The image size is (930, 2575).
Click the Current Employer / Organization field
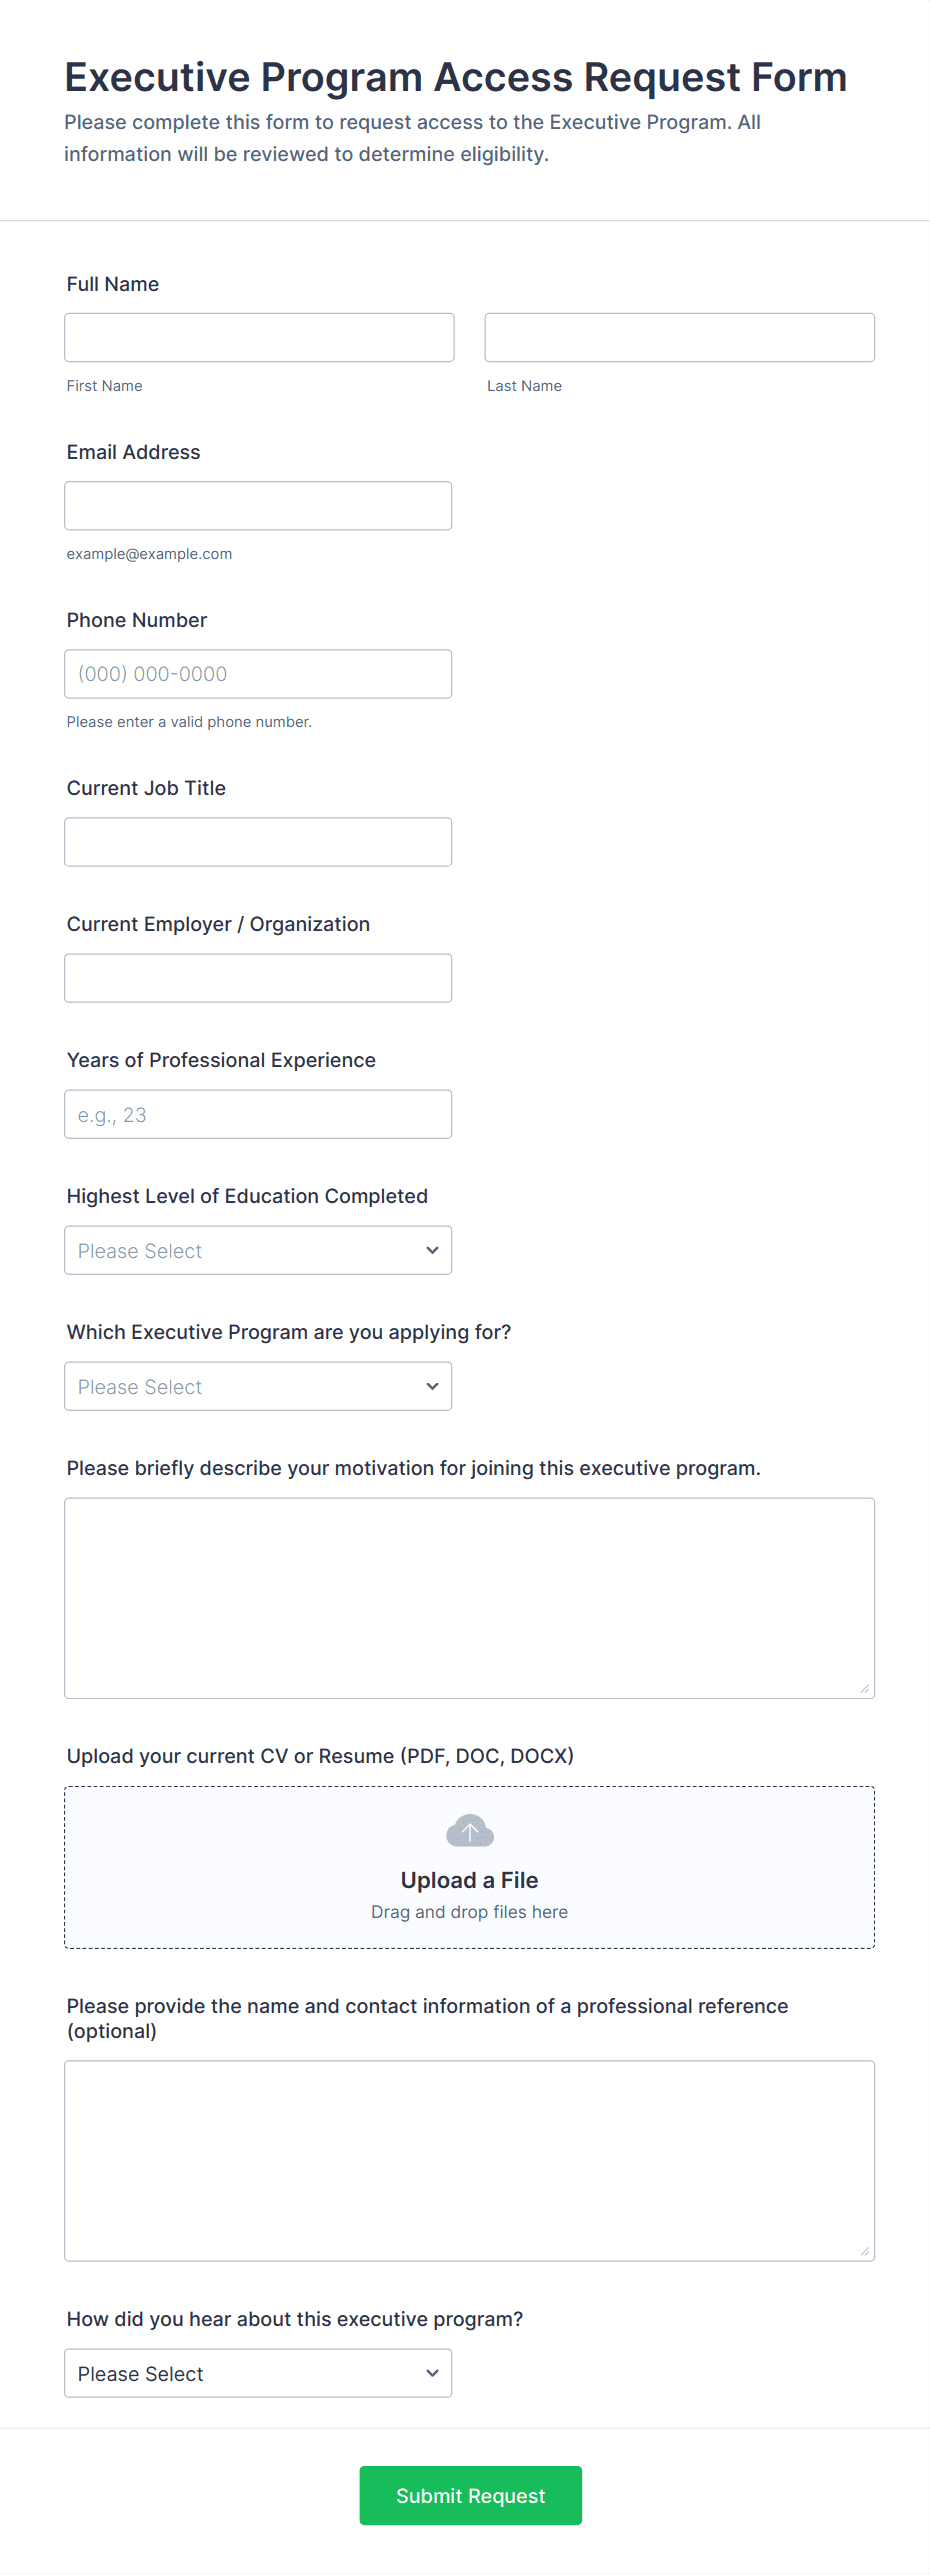click(x=257, y=977)
